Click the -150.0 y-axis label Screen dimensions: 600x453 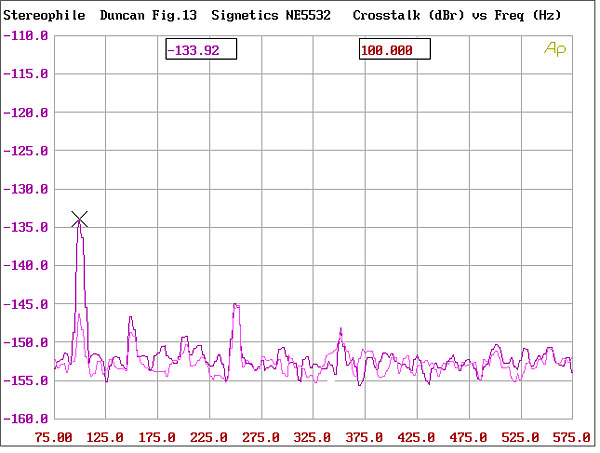point(26,342)
